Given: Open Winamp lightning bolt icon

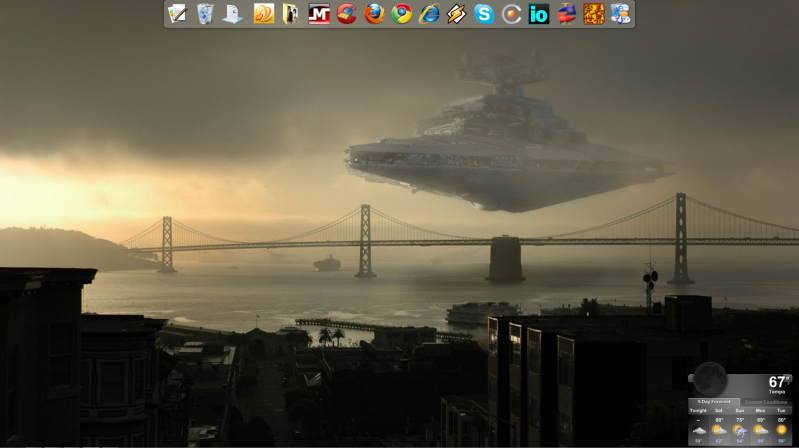Looking at the screenshot, I should pyautogui.click(x=456, y=14).
